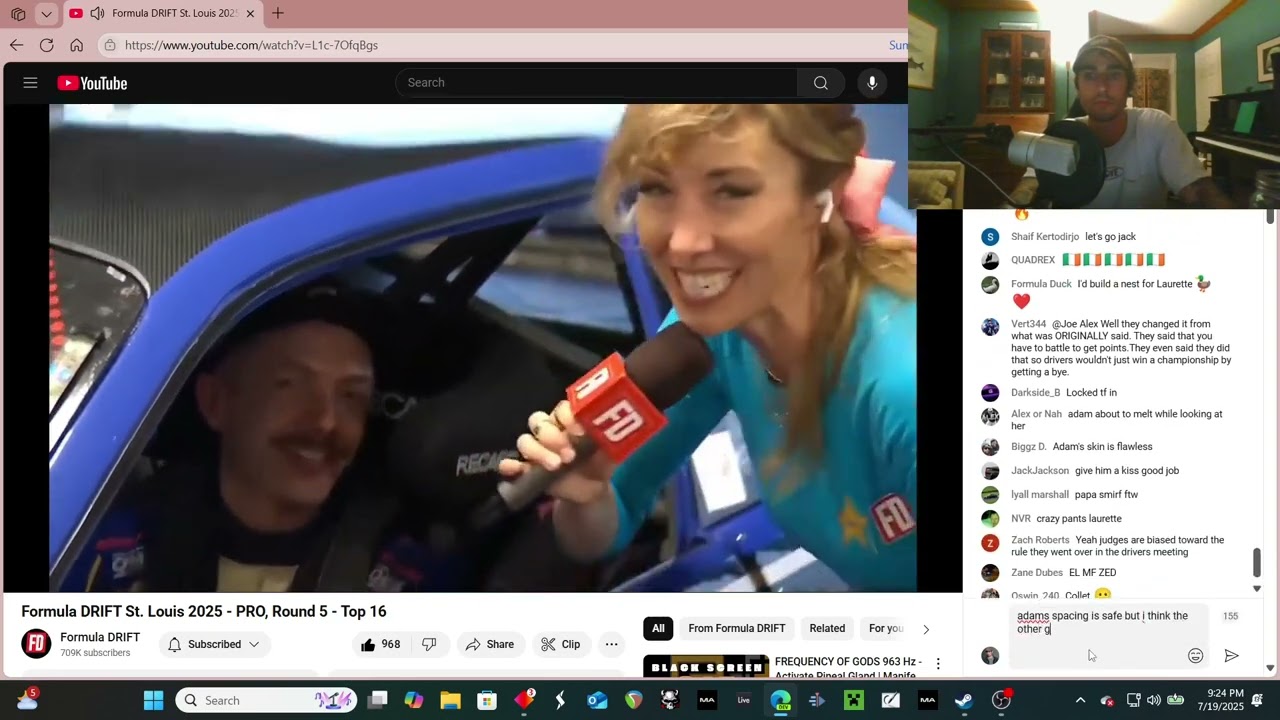Image resolution: width=1280 pixels, height=720 pixels.
Task: Share the video
Action: [489, 644]
